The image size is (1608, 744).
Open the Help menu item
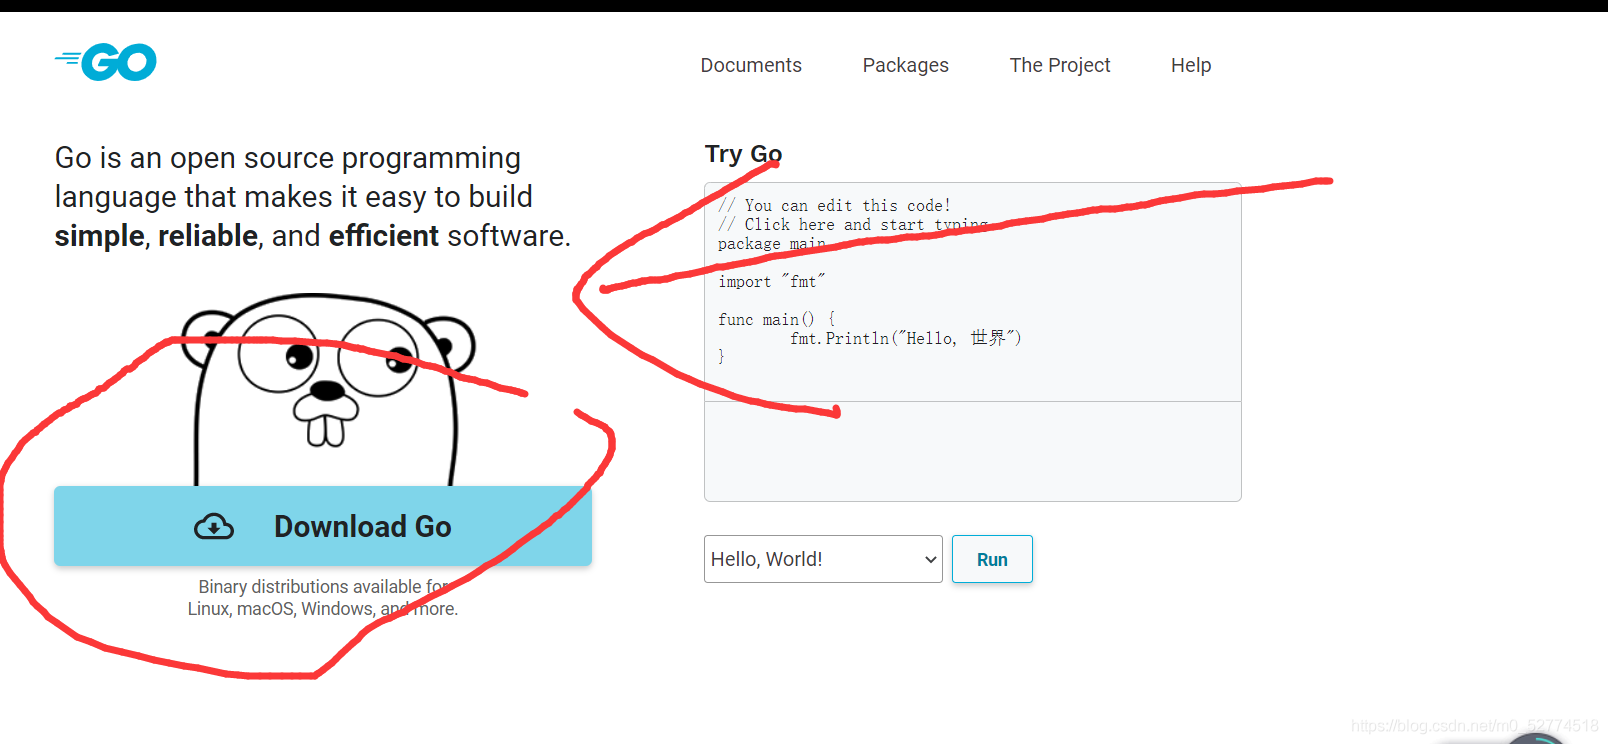(x=1191, y=65)
